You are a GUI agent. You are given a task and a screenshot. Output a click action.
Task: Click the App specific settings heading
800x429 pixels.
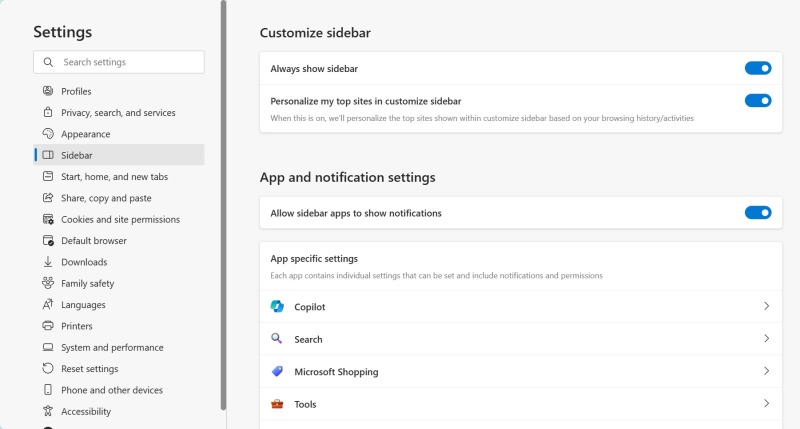pos(314,259)
